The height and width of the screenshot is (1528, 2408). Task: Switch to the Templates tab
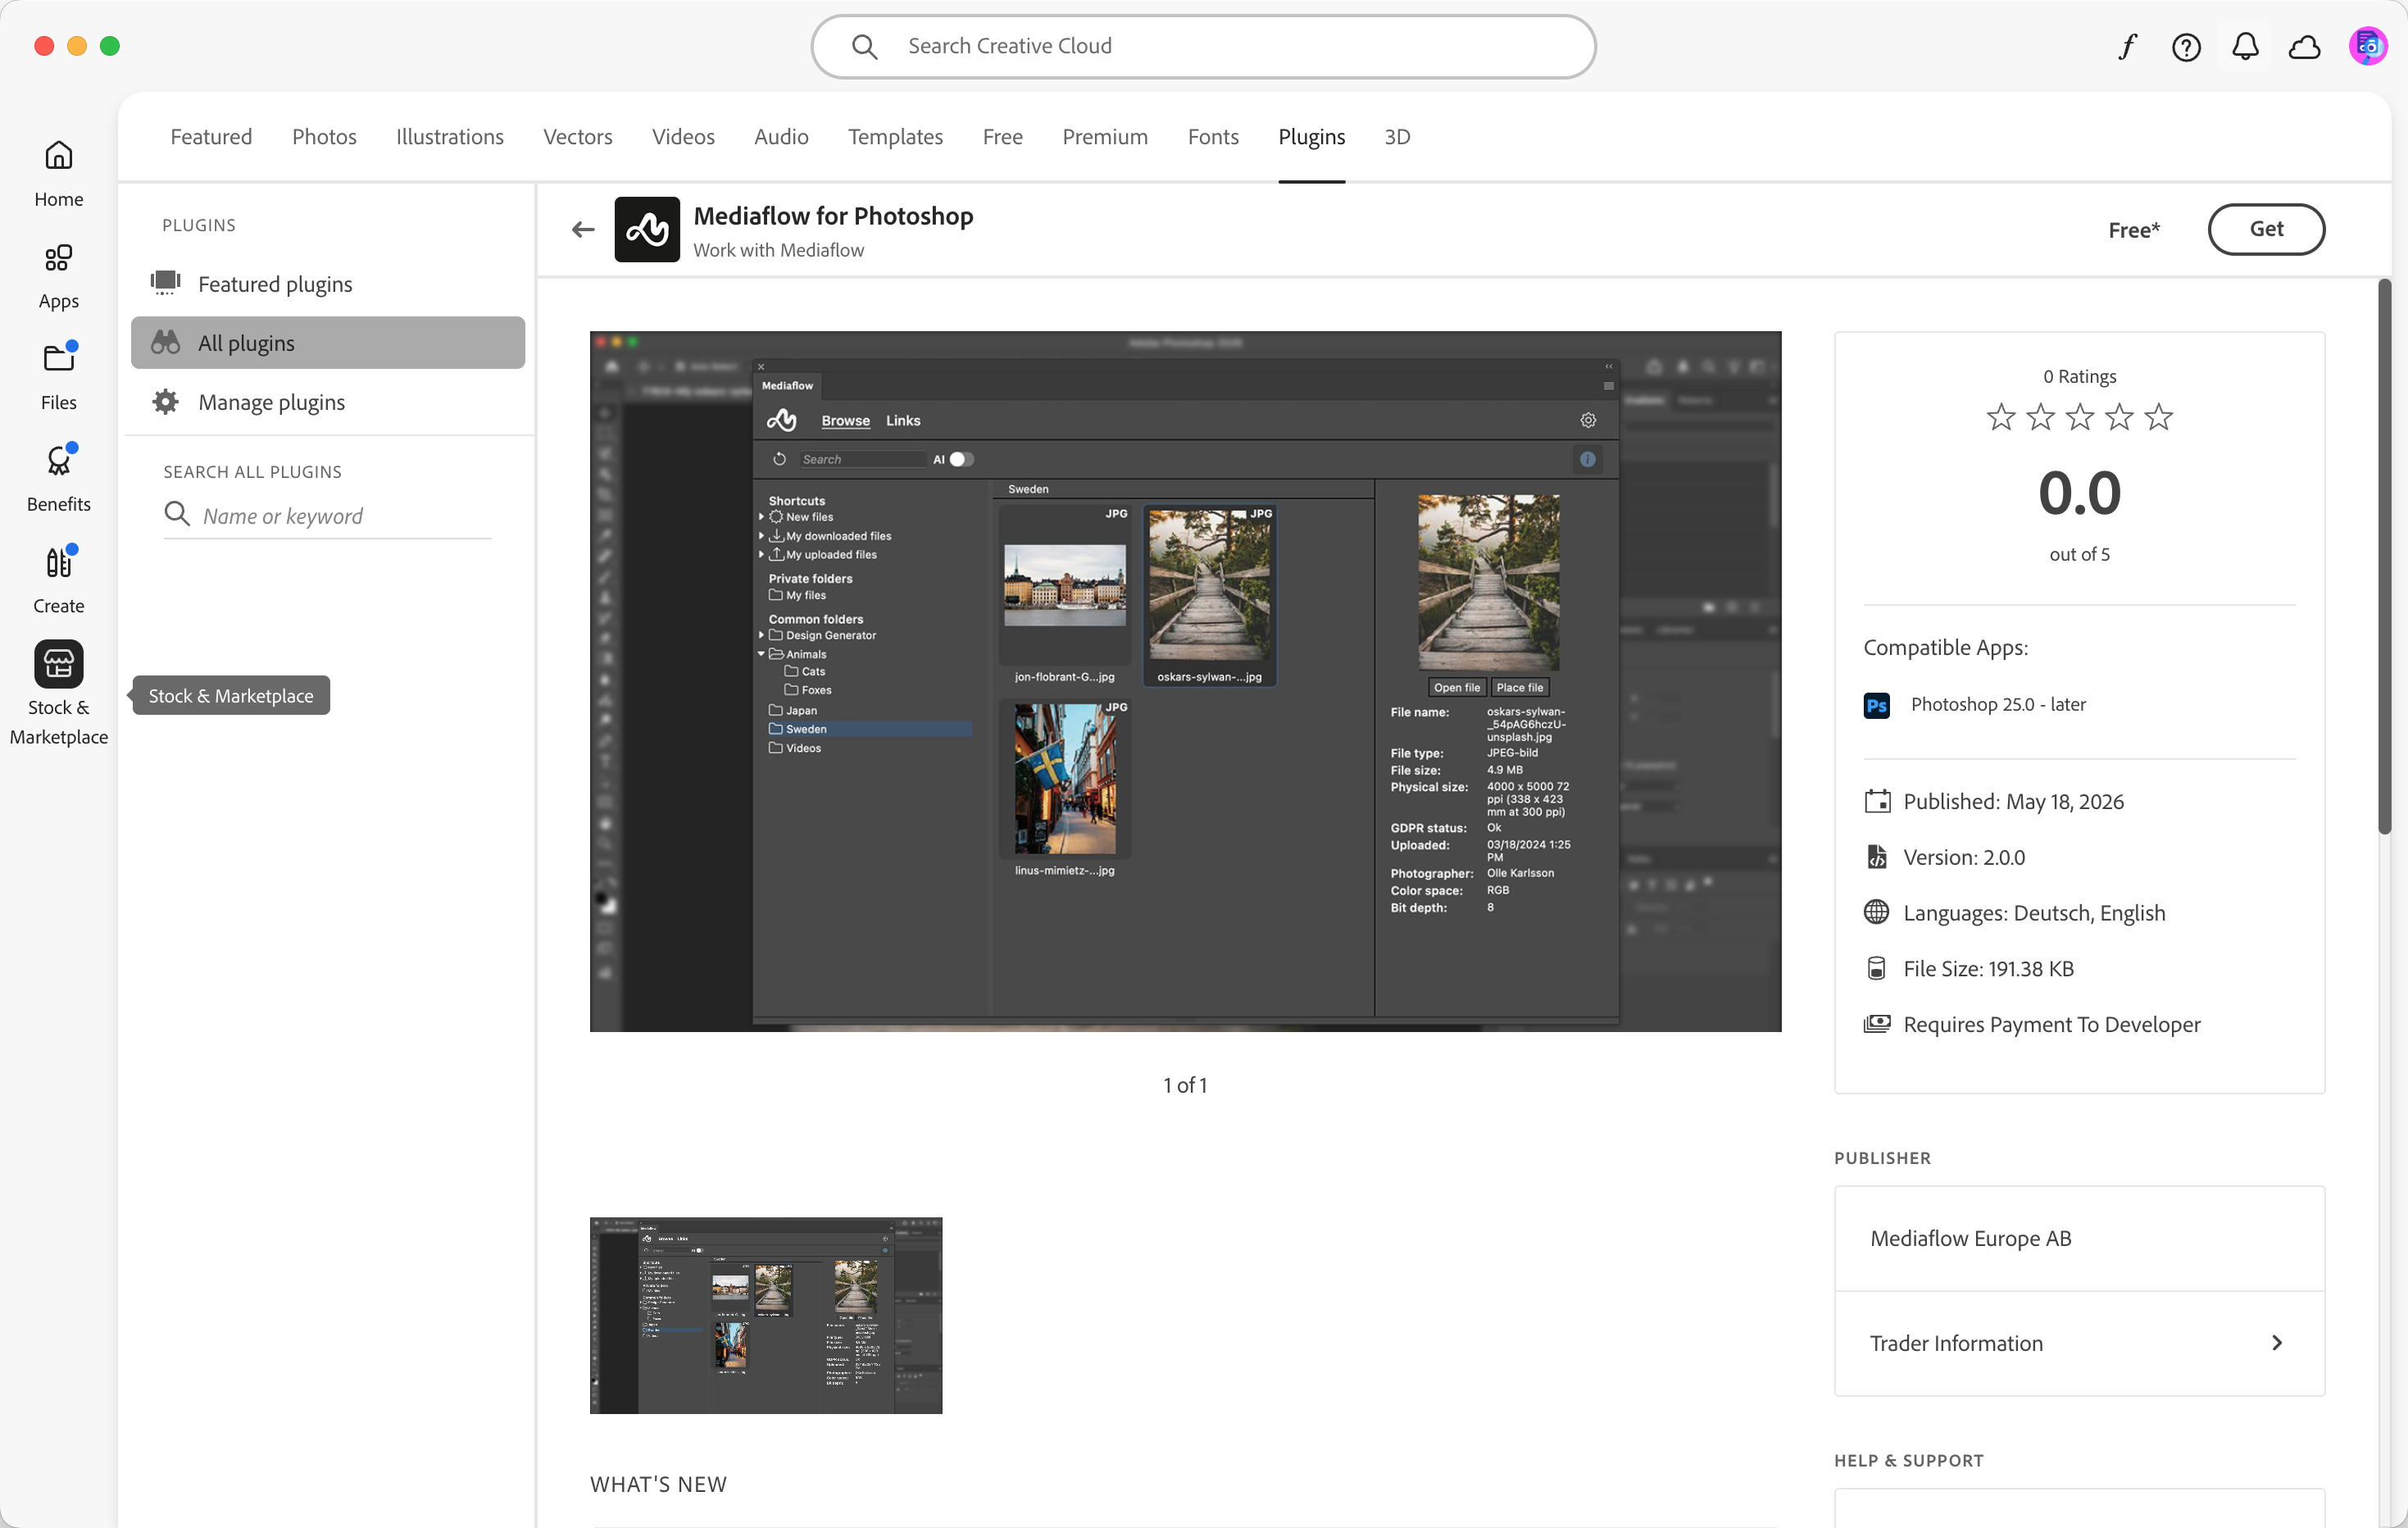point(895,137)
